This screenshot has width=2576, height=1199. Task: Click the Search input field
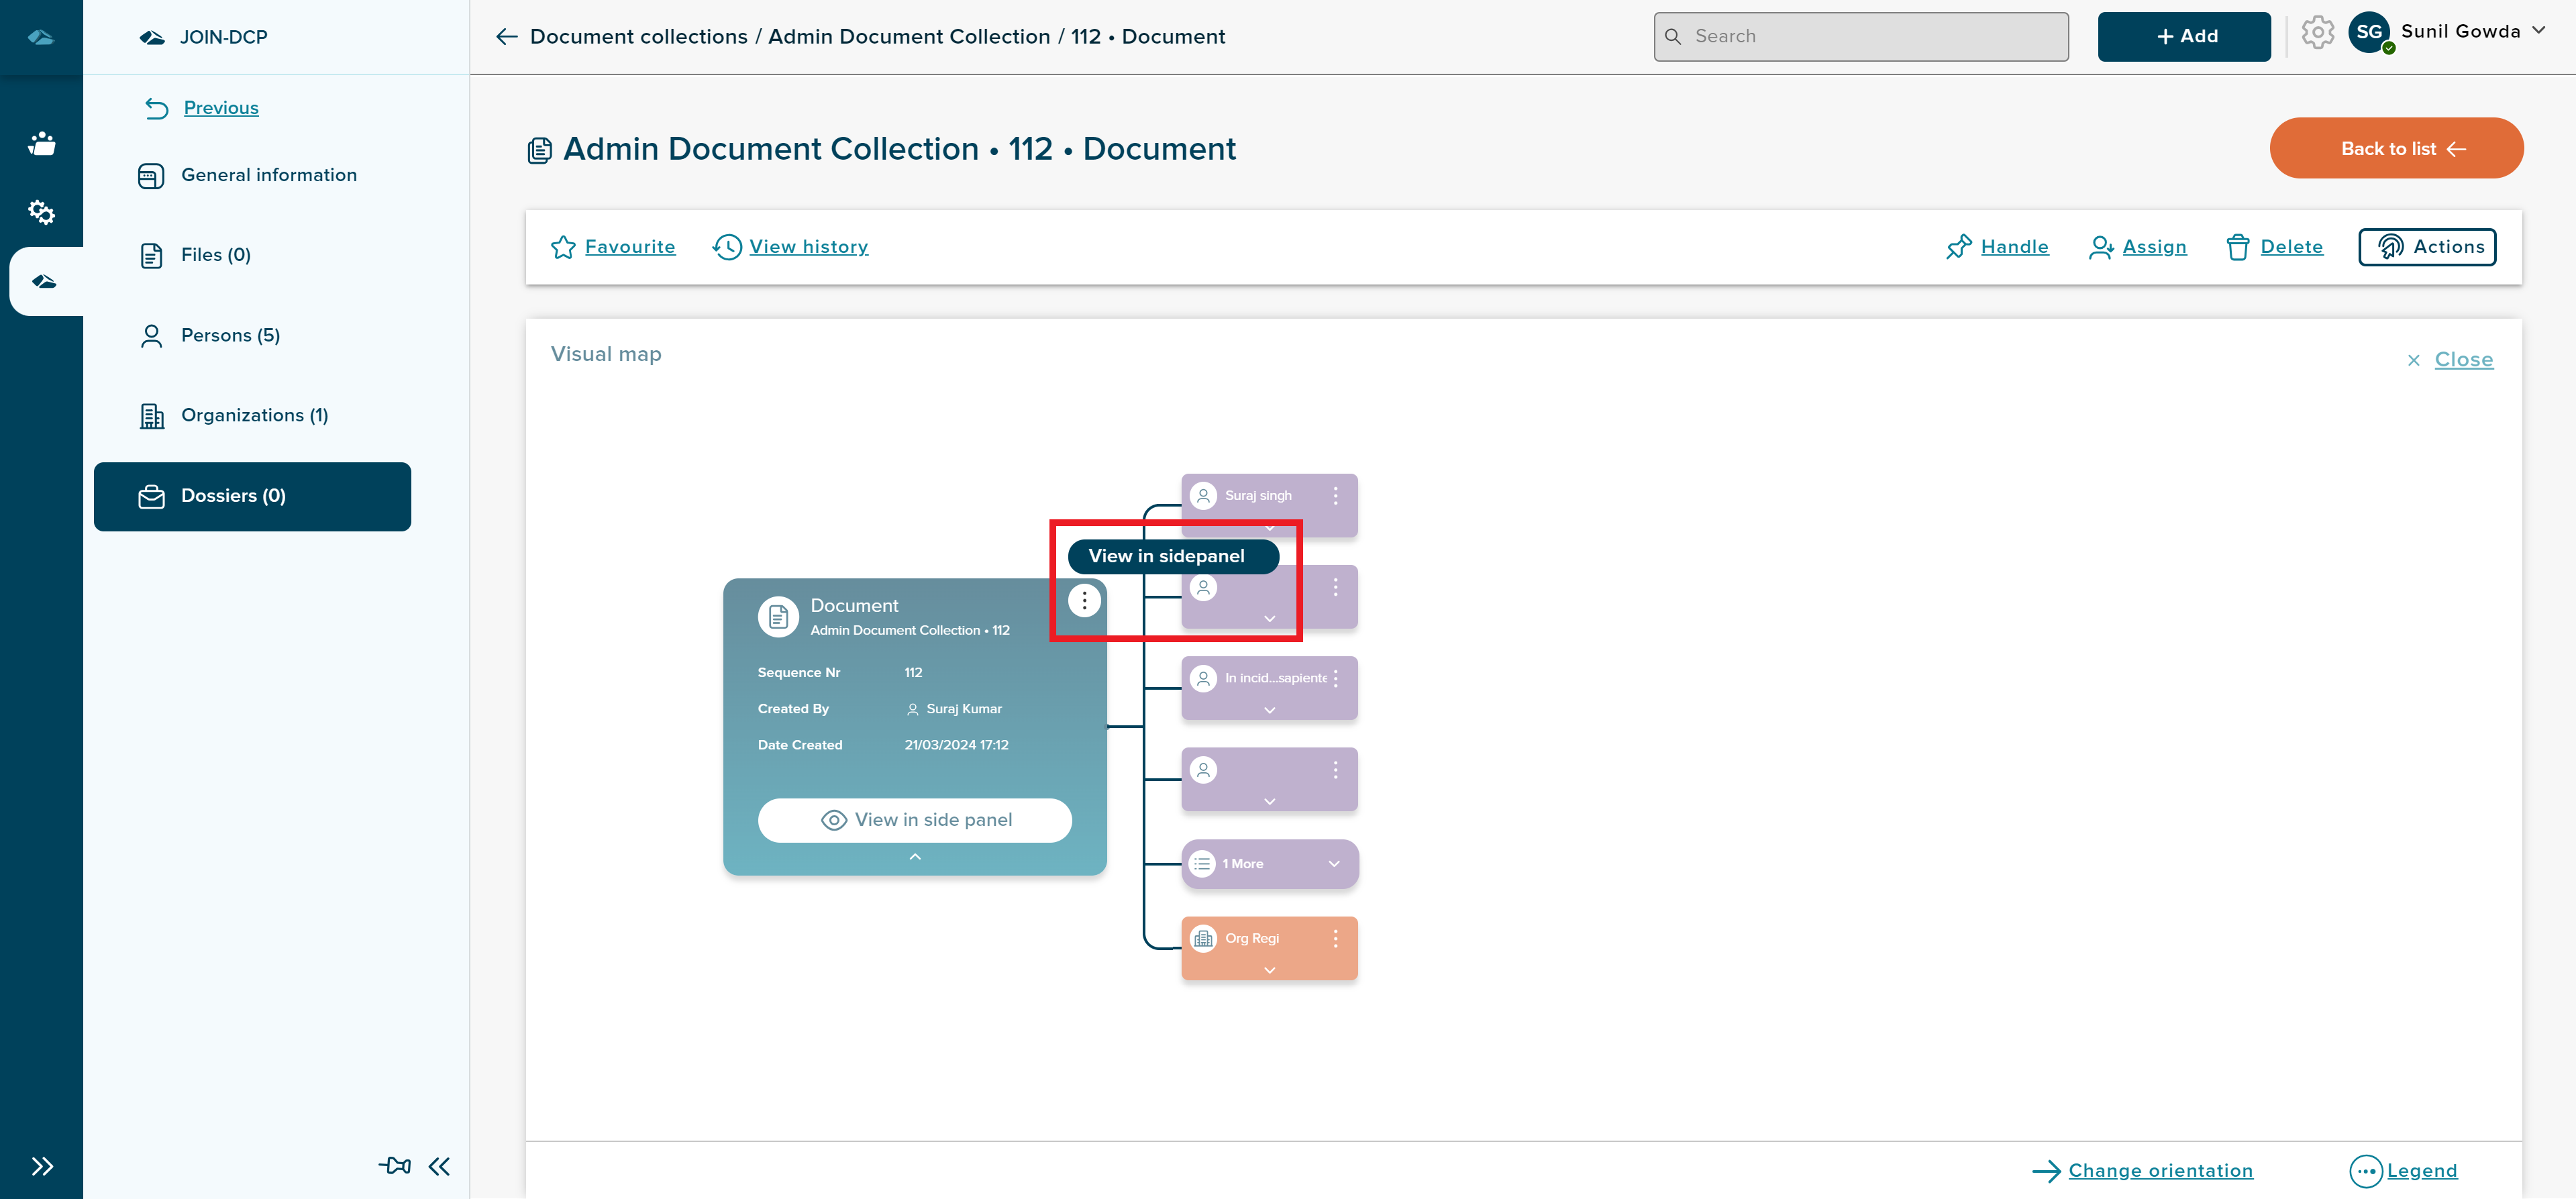[1860, 37]
